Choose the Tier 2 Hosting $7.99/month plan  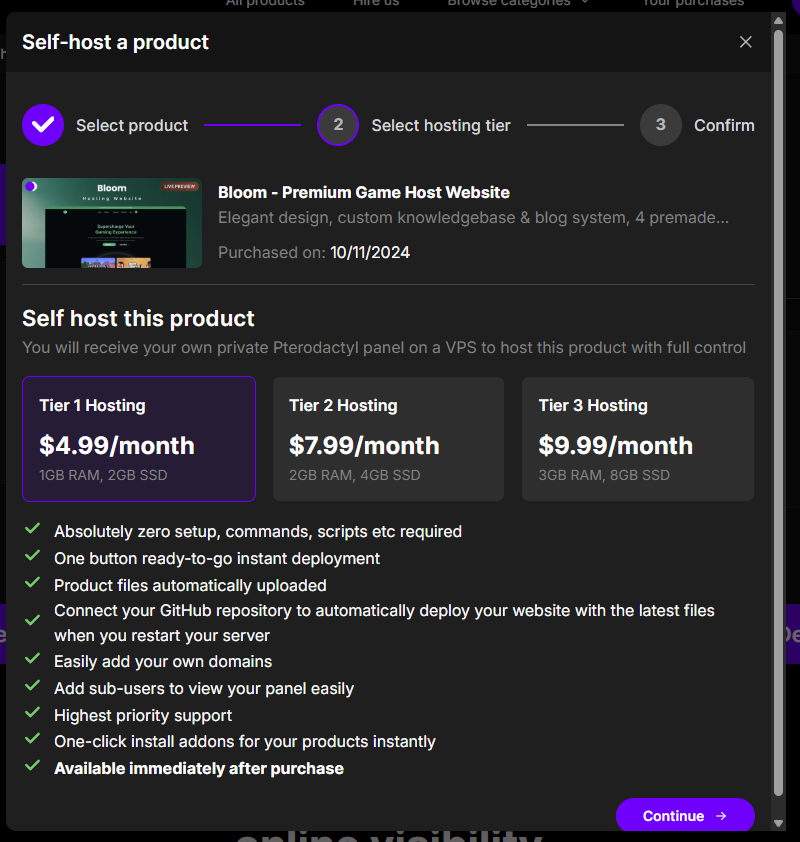pyautogui.click(x=388, y=439)
